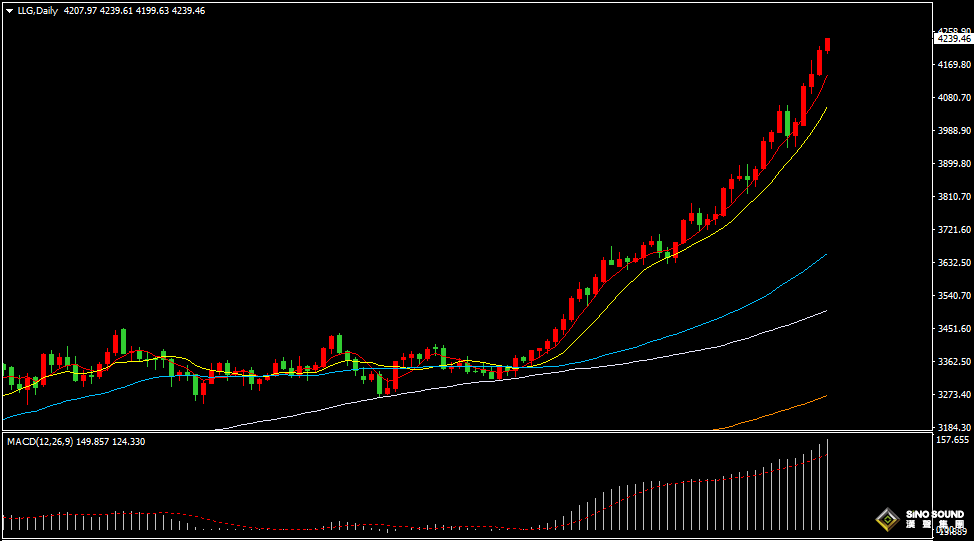Click the 157.655 value on MACD scale
The width and height of the screenshot is (974, 541).
click(x=952, y=440)
